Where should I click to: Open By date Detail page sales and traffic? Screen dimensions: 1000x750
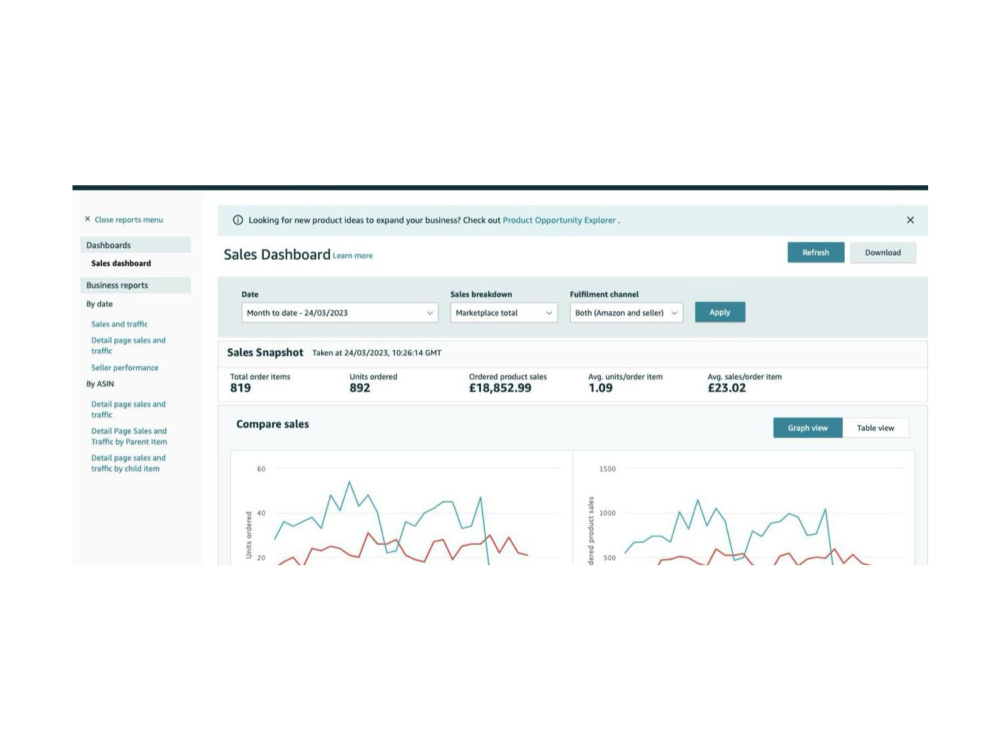[x=128, y=346]
